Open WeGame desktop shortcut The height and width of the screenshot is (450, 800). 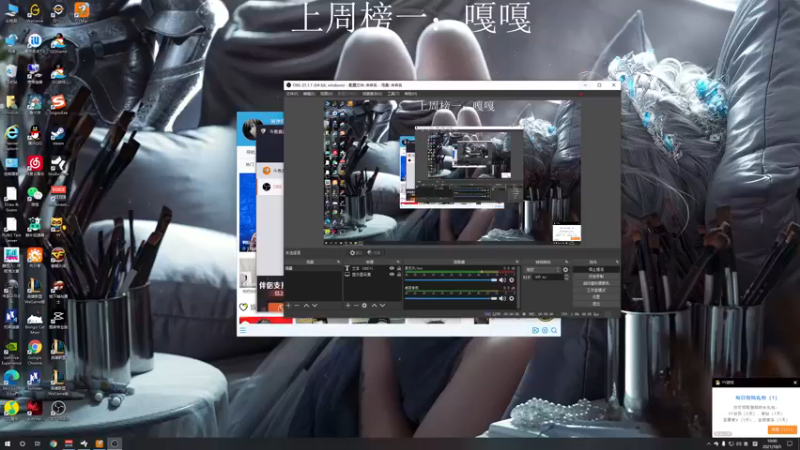[x=35, y=12]
